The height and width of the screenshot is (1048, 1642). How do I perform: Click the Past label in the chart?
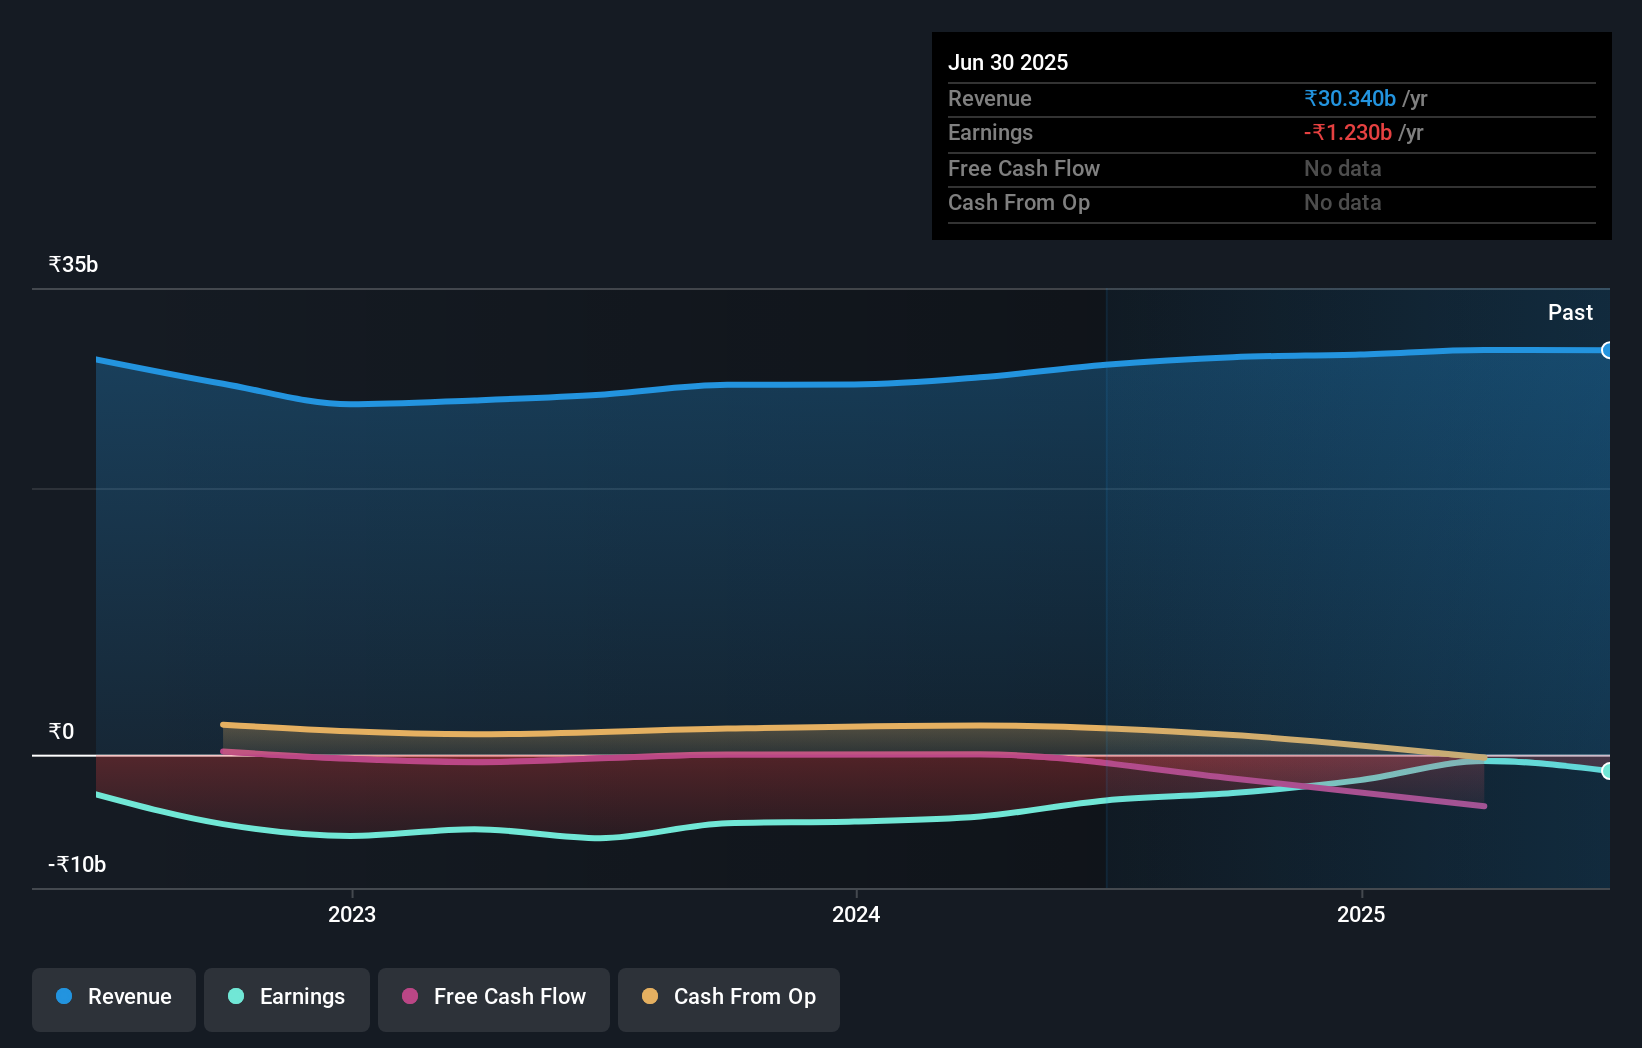(x=1570, y=312)
